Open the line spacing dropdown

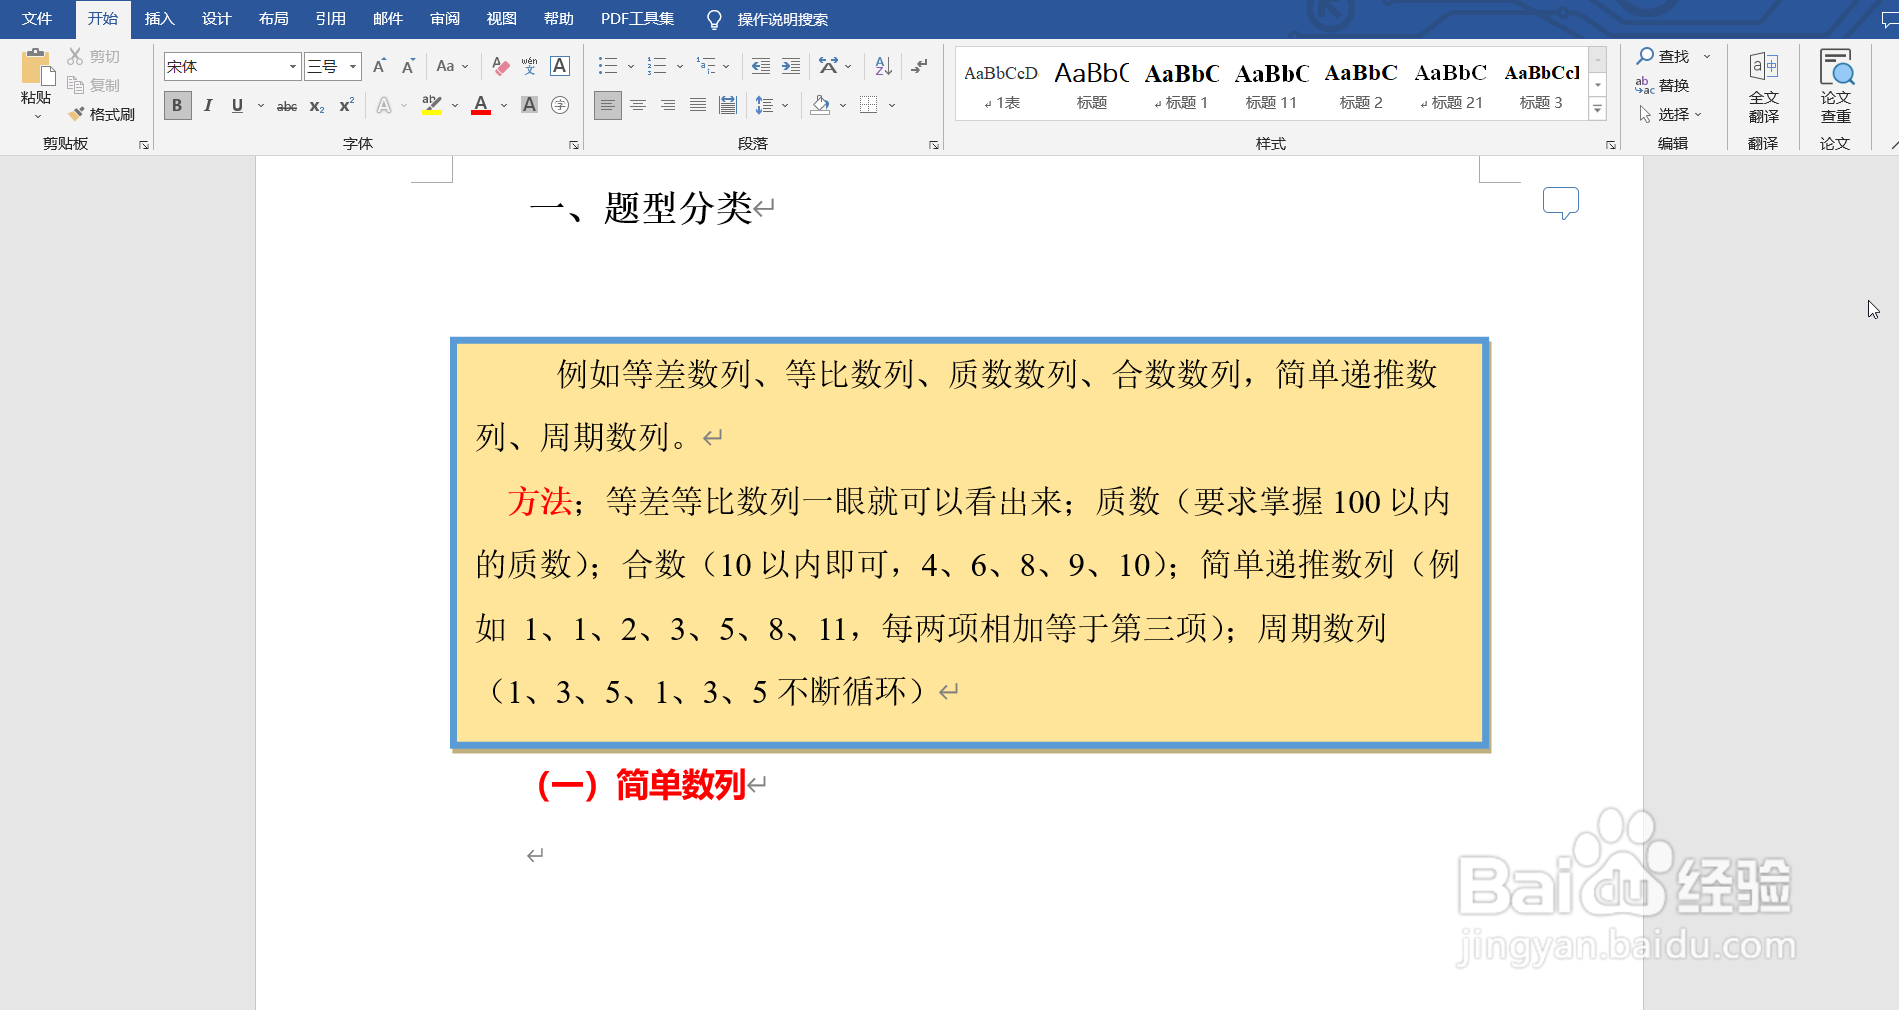[771, 105]
